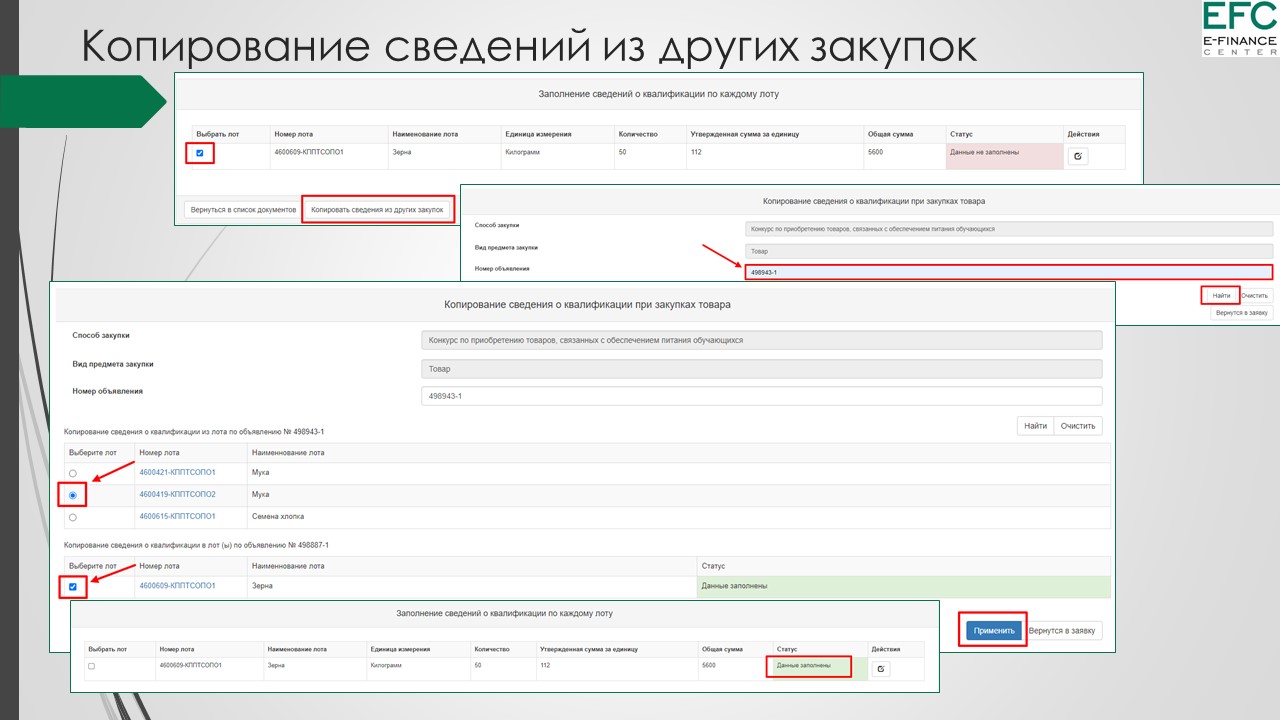
Task: Tick the lot checkbox in the bottom table's 'Данные заполнены' row
Action: tap(92, 665)
